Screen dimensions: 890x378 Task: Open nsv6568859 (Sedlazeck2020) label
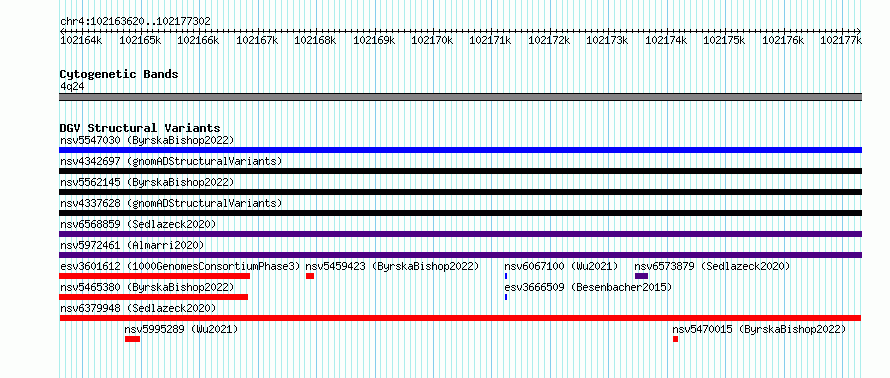pyautogui.click(x=138, y=224)
